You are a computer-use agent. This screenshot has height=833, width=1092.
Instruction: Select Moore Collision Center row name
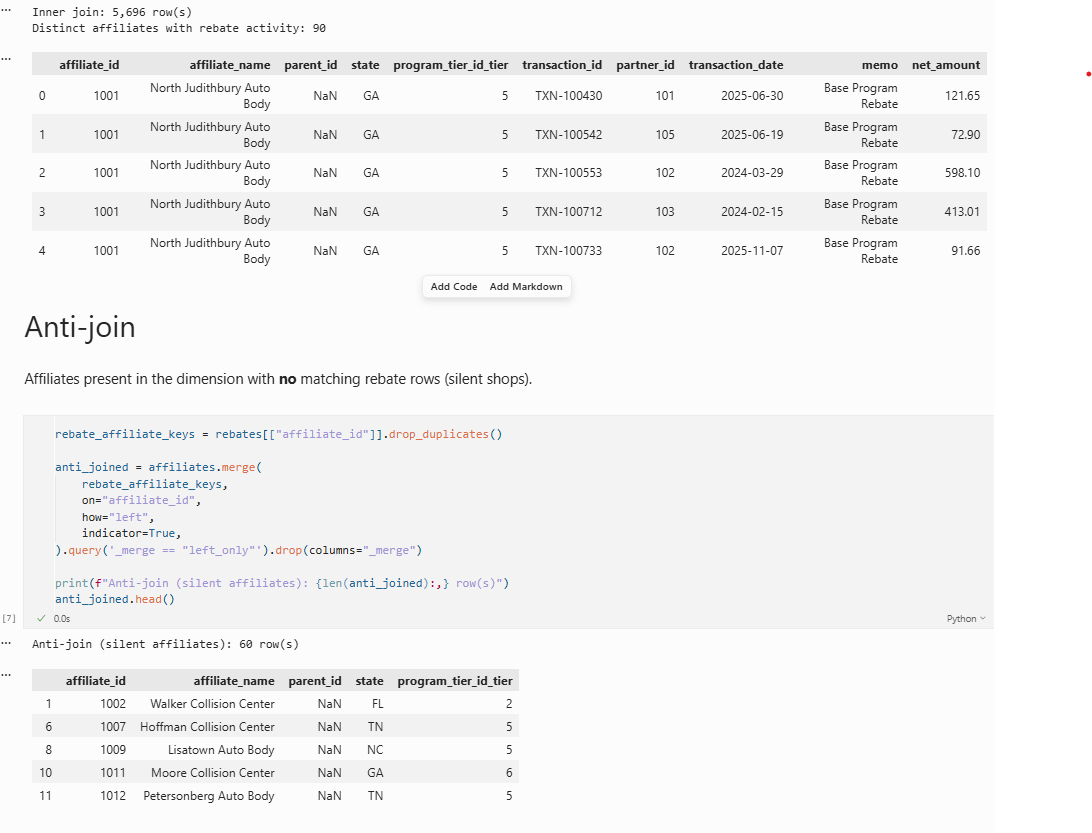tap(213, 773)
